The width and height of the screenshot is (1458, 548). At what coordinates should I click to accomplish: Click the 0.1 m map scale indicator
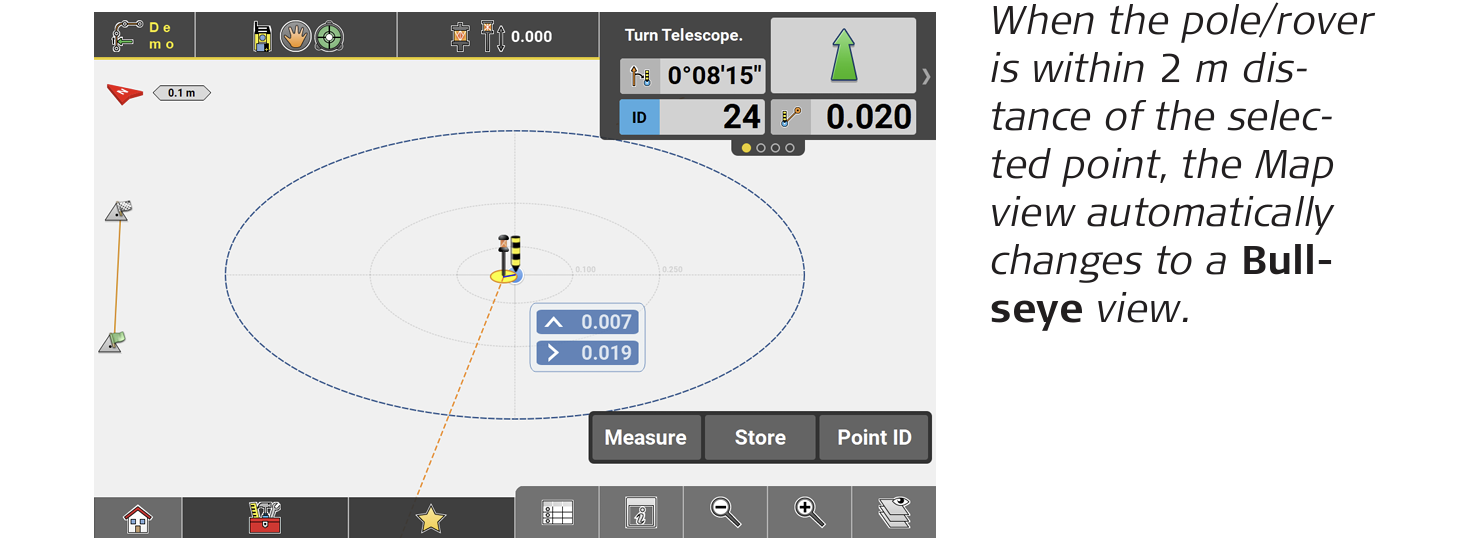[x=181, y=93]
